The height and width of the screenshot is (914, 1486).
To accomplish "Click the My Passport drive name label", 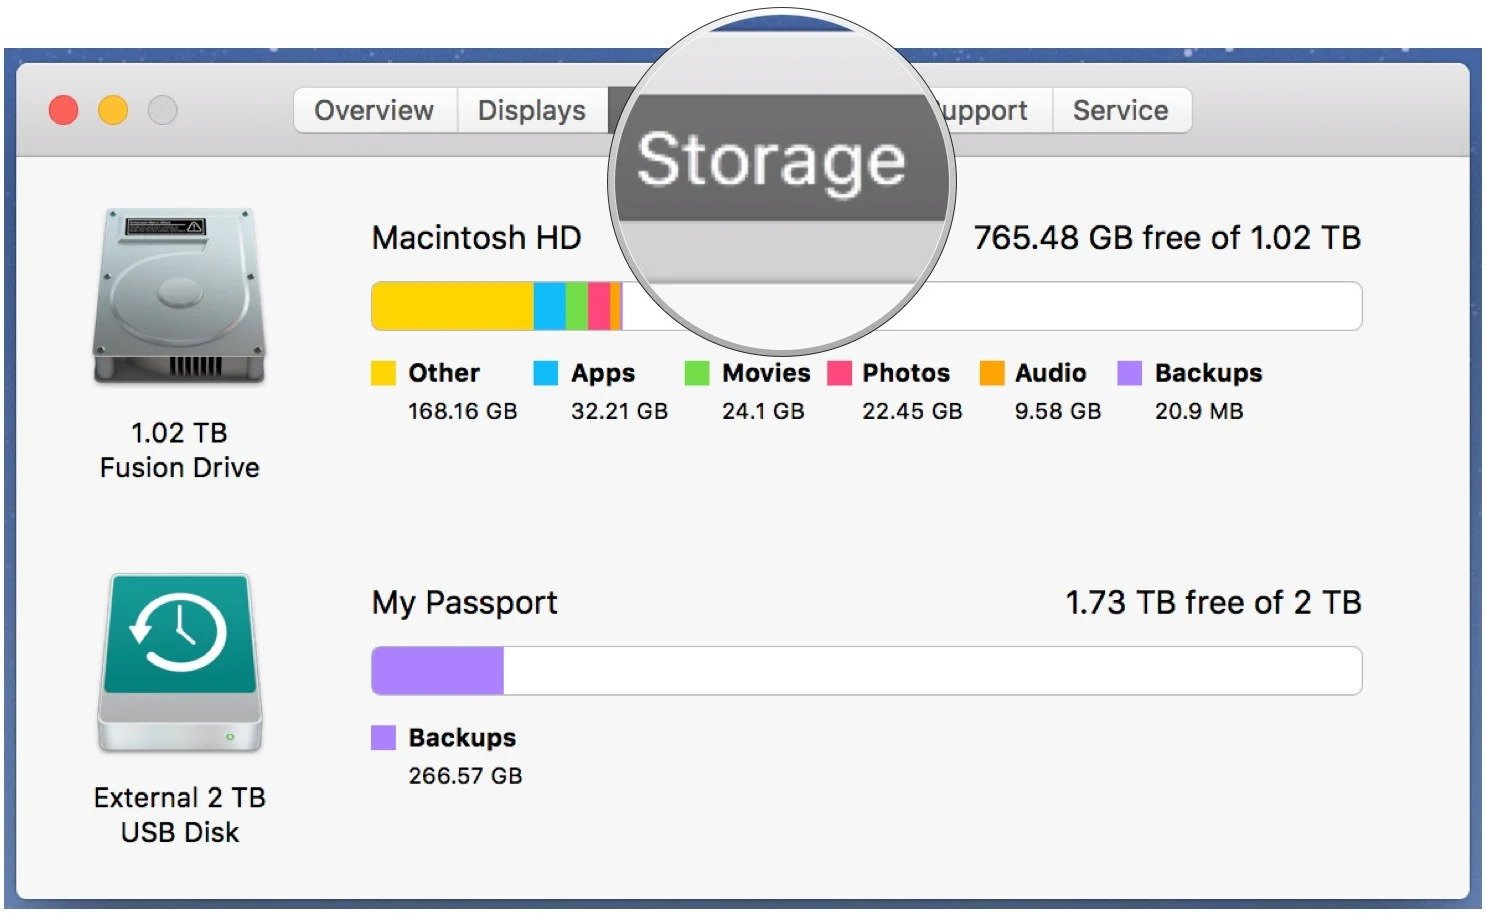I will tap(464, 603).
